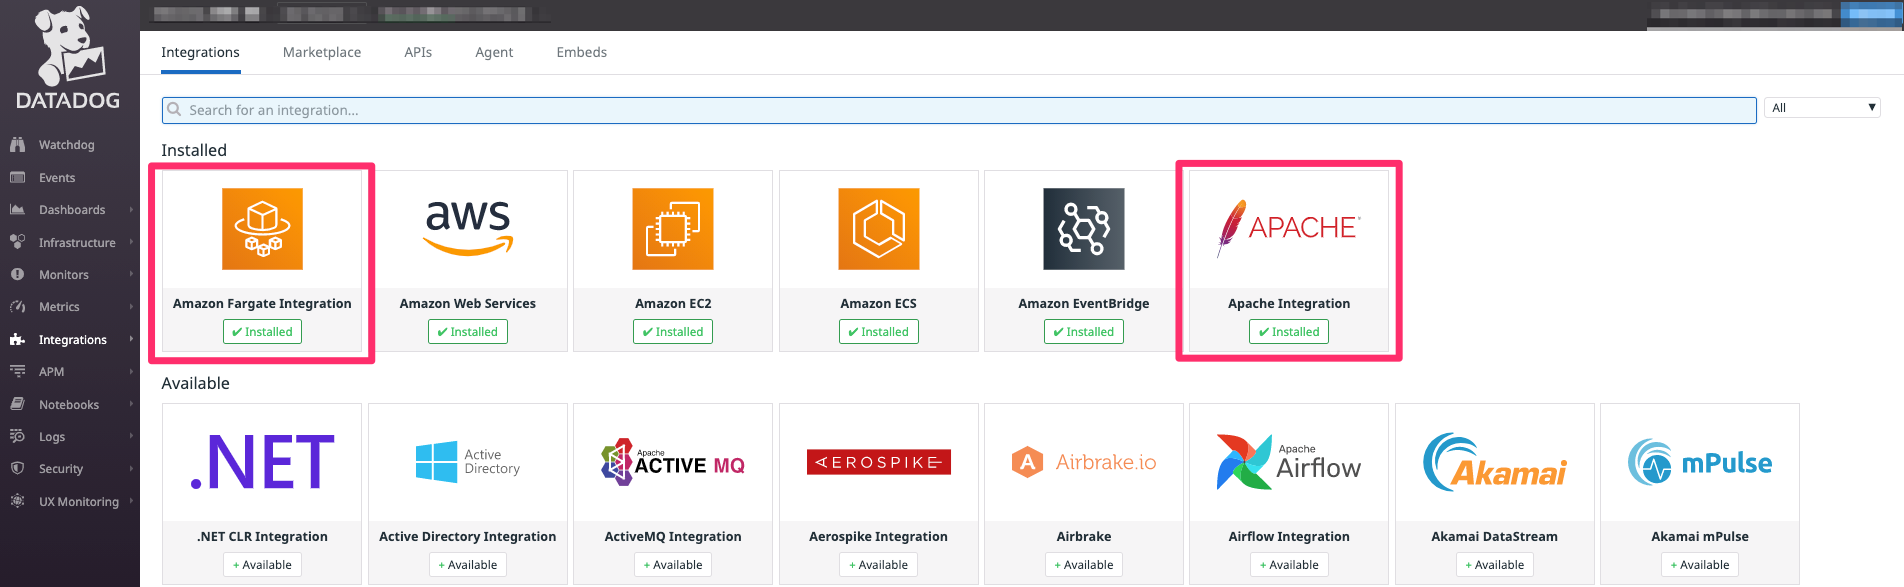The image size is (1904, 587).
Task: Click Installed button under Apache Integration
Action: 1289,332
